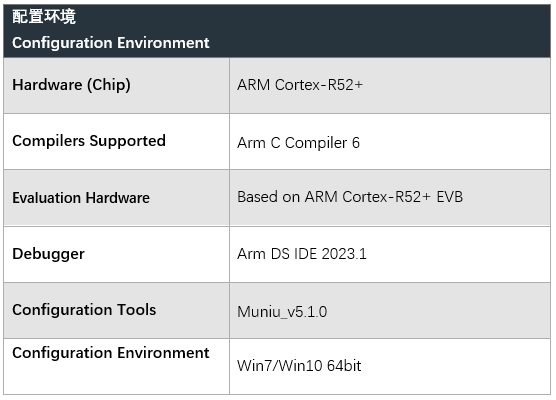This screenshot has width=556, height=400.
Task: Click the Compilers Supported label
Action: [89, 141]
